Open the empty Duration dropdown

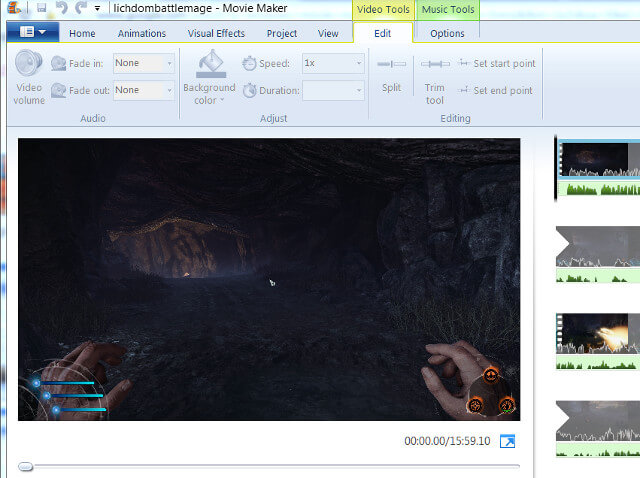333,90
